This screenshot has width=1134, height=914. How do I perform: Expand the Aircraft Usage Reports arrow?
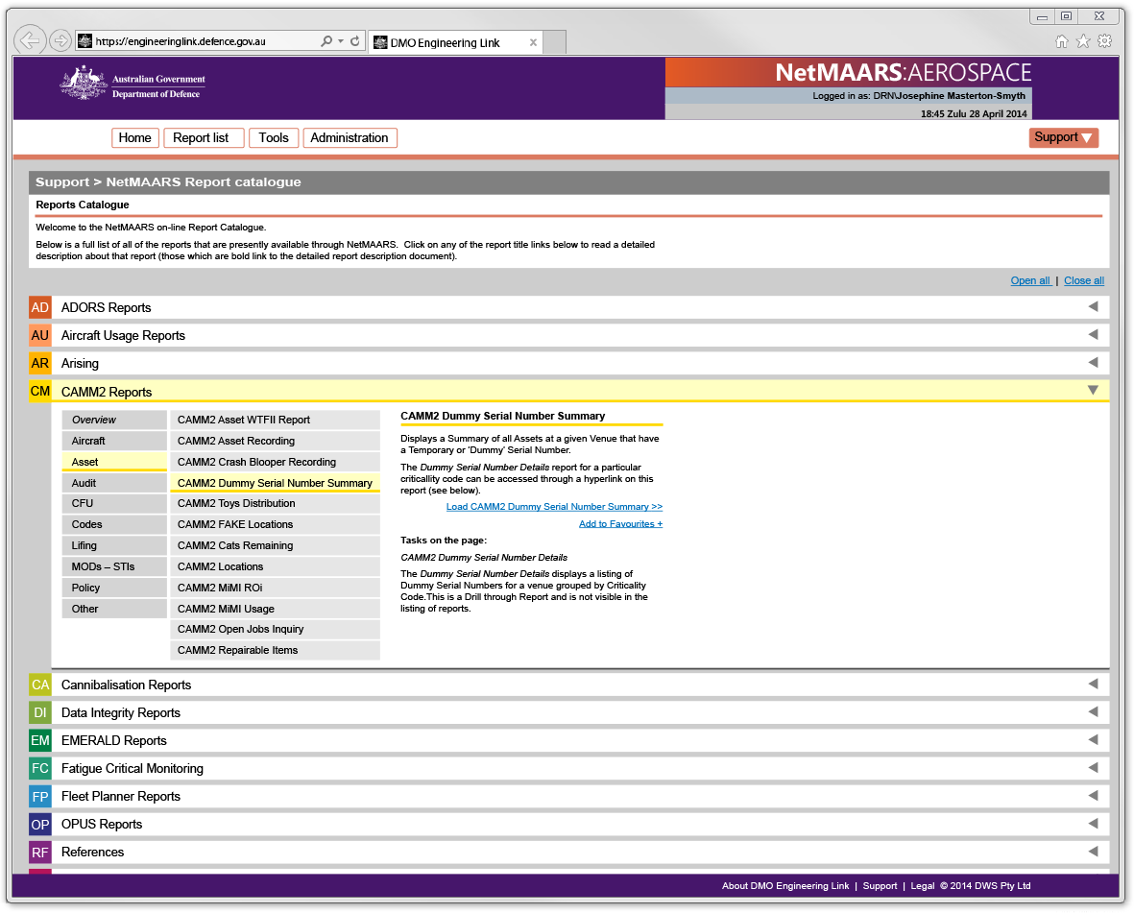pos(1093,335)
